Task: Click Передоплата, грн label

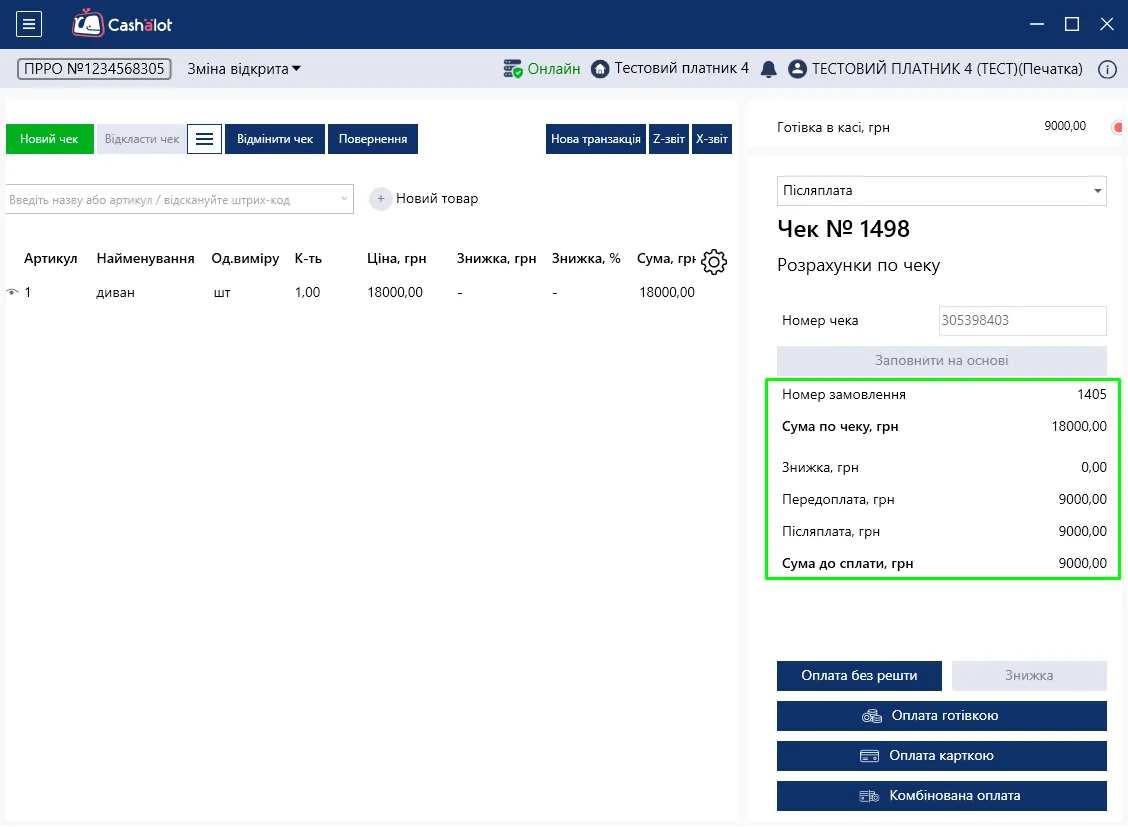Action: pos(838,500)
